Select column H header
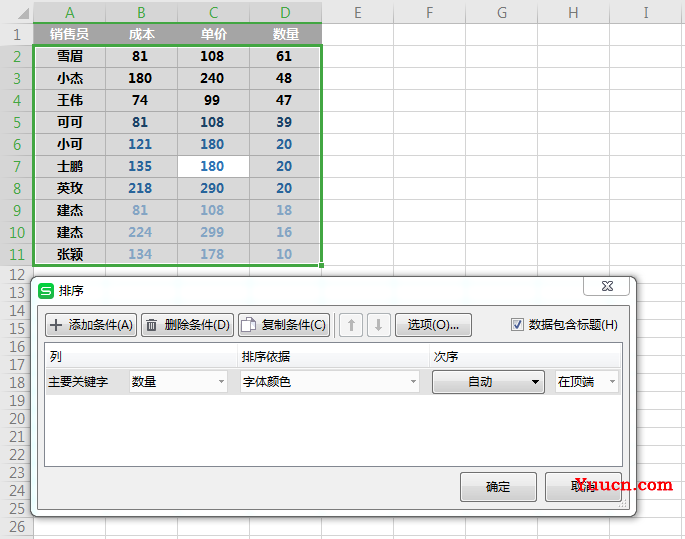The width and height of the screenshot is (685, 539). click(x=573, y=13)
